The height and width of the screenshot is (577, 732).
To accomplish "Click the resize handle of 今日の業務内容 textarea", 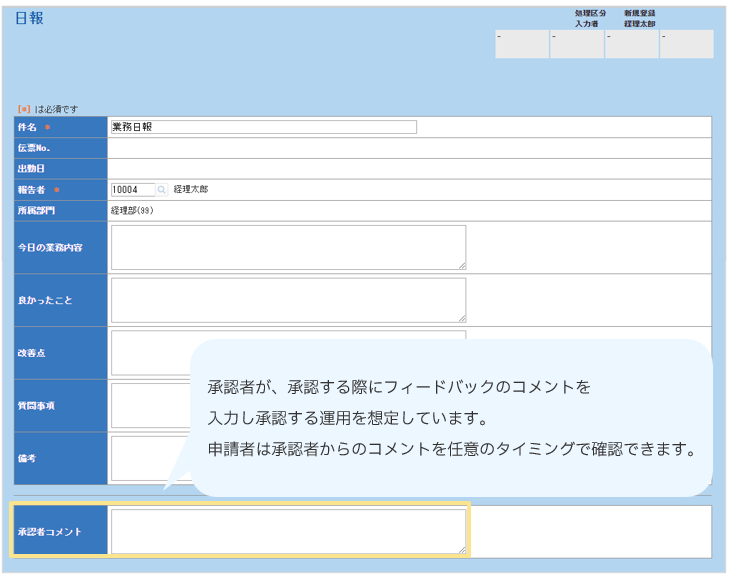I will (462, 266).
